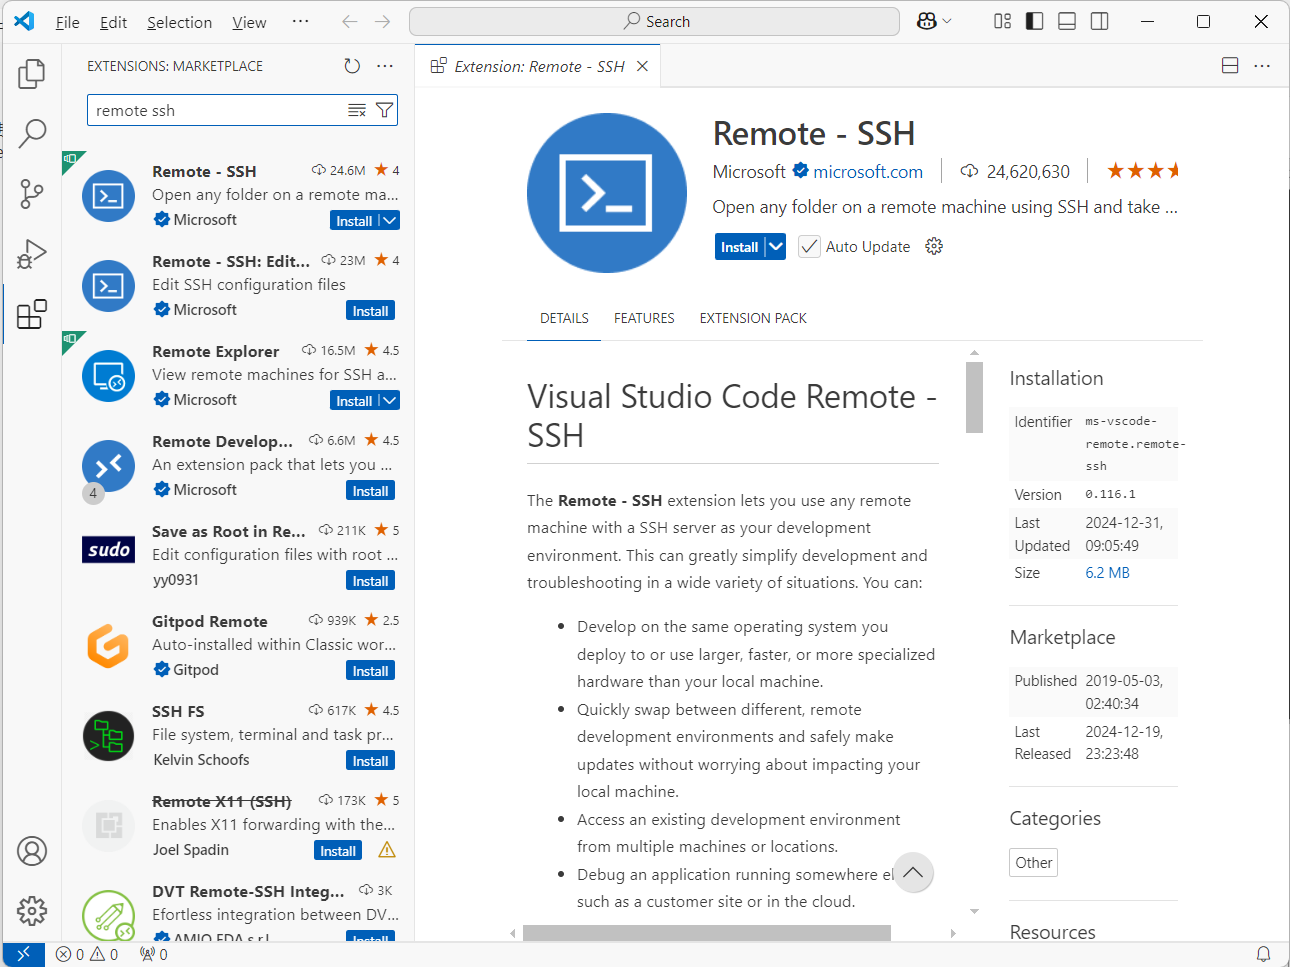
Task: Refresh the extensions marketplace list
Action: (x=352, y=66)
